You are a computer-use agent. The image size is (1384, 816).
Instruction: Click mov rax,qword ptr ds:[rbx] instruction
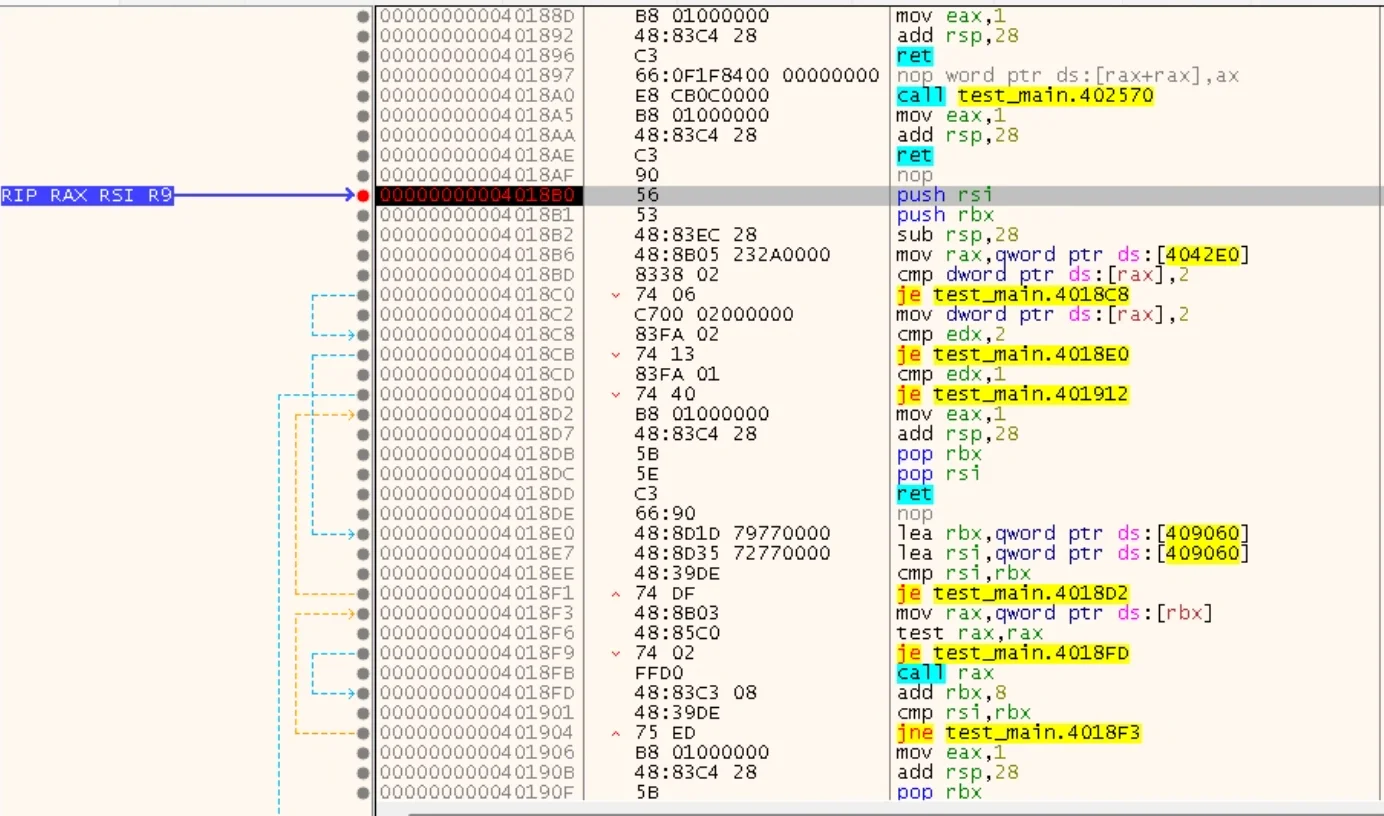(1054, 614)
